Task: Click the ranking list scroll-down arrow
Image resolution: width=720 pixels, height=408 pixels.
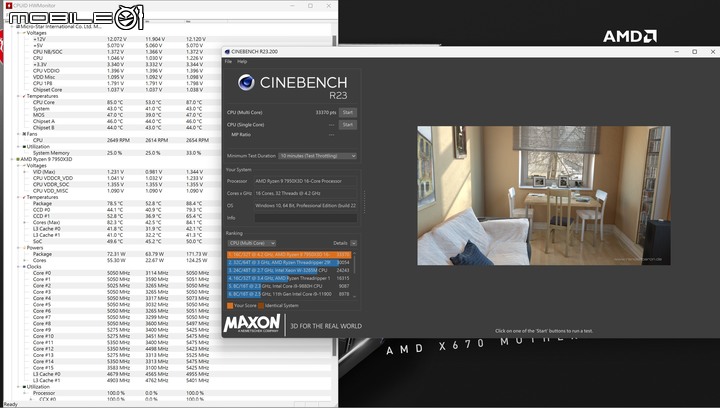Action: [x=354, y=297]
